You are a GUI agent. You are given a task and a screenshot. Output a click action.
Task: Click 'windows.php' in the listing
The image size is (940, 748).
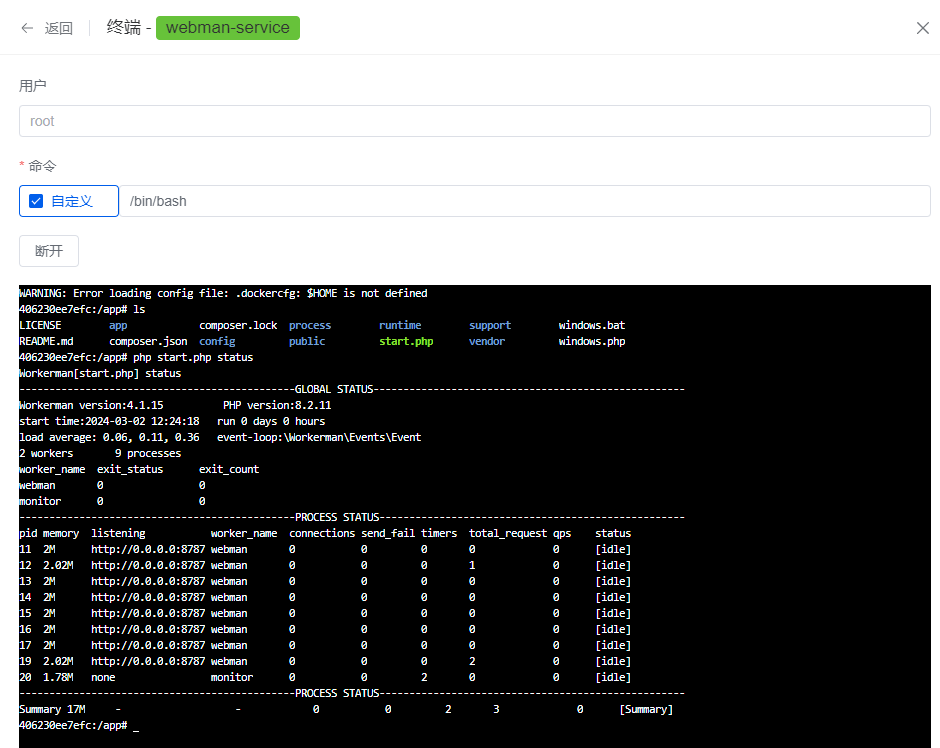point(592,341)
